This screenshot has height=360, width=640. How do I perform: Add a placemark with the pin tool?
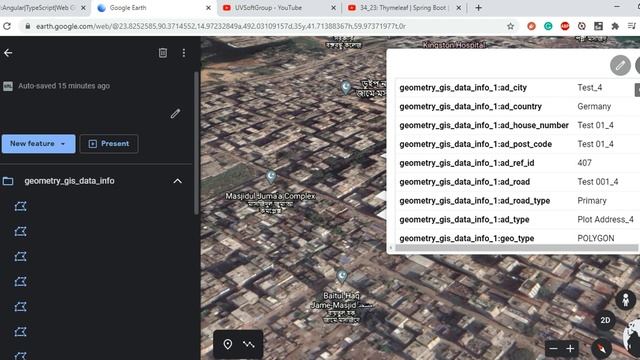228,344
